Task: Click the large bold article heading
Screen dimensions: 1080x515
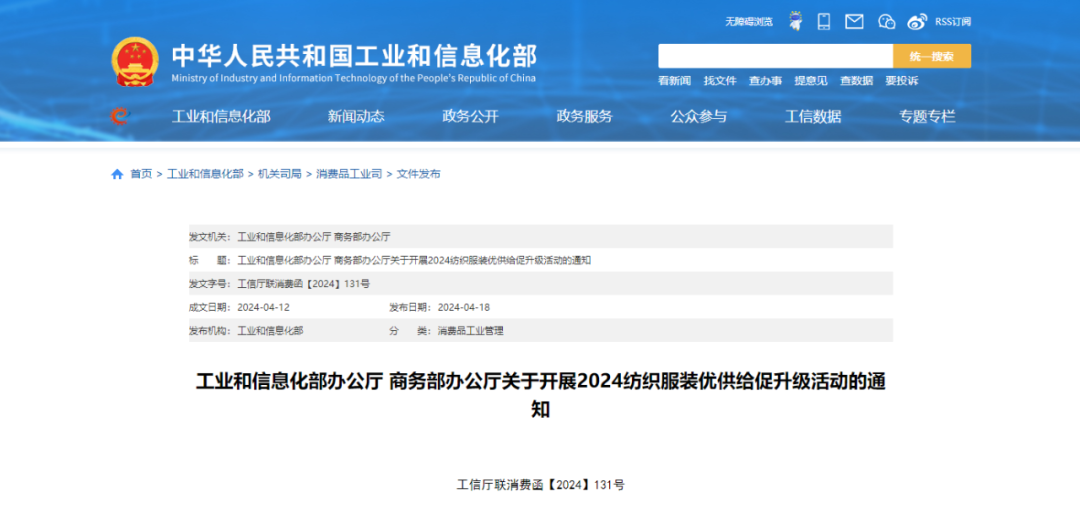Action: click(541, 395)
